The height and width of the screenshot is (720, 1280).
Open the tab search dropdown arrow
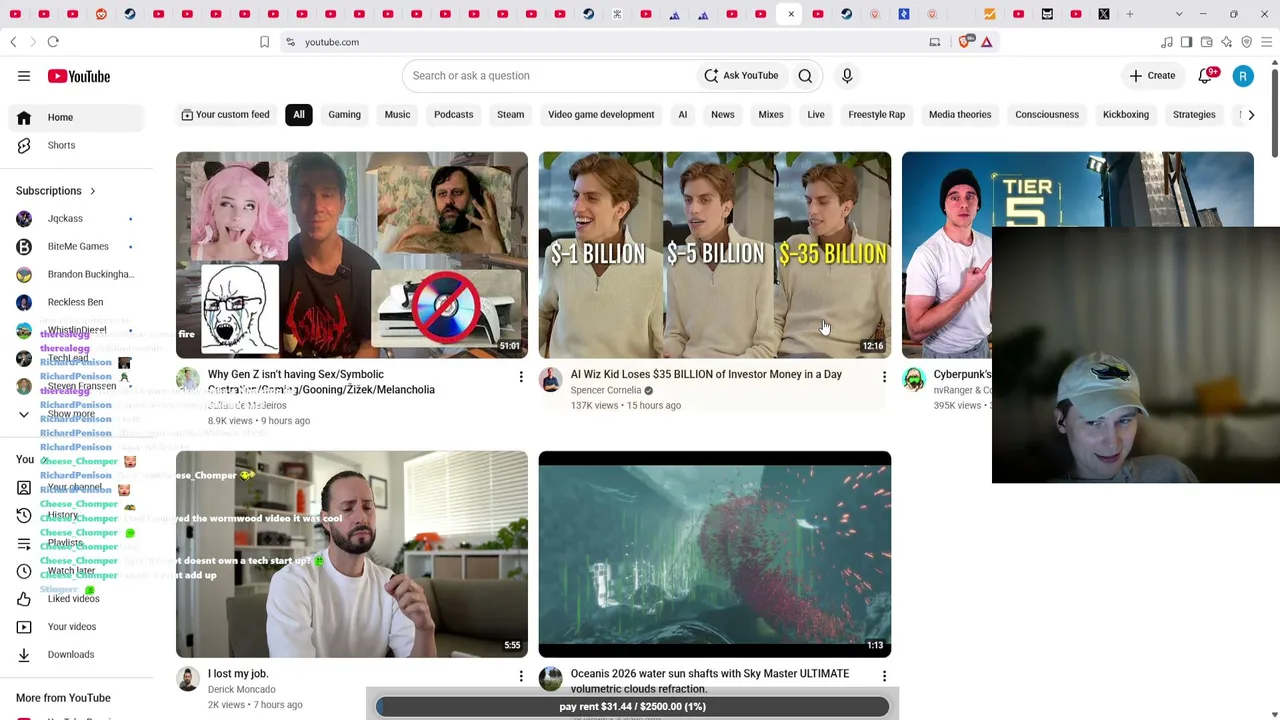pyautogui.click(x=1179, y=14)
